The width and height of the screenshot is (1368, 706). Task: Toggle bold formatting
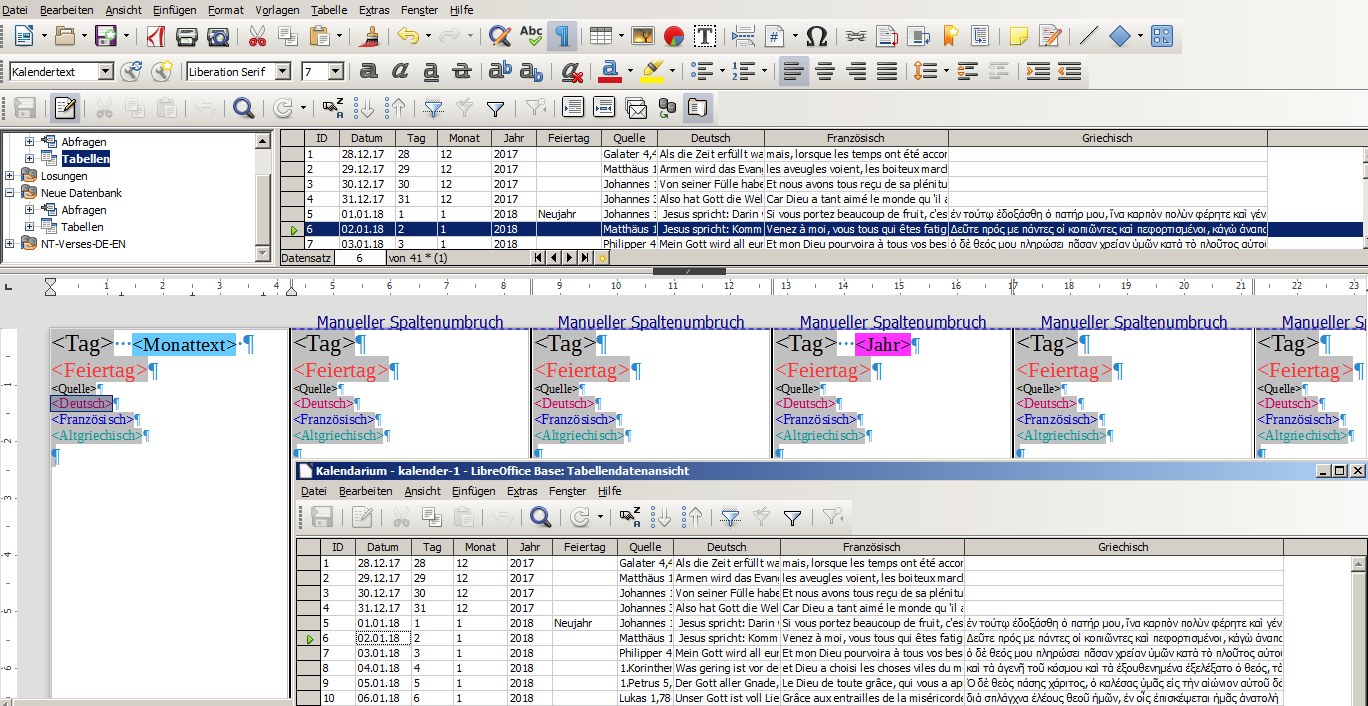[368, 72]
